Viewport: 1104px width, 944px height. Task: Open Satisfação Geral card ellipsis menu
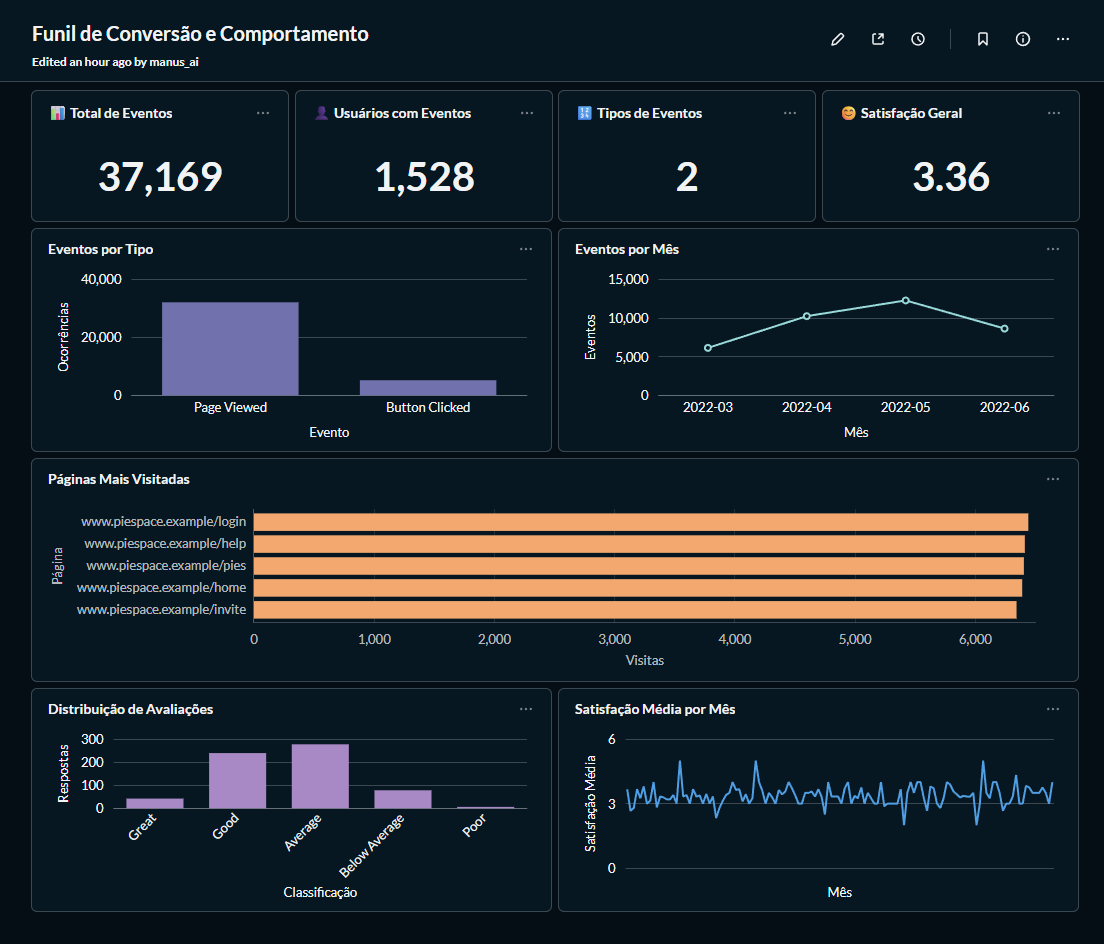click(1054, 113)
